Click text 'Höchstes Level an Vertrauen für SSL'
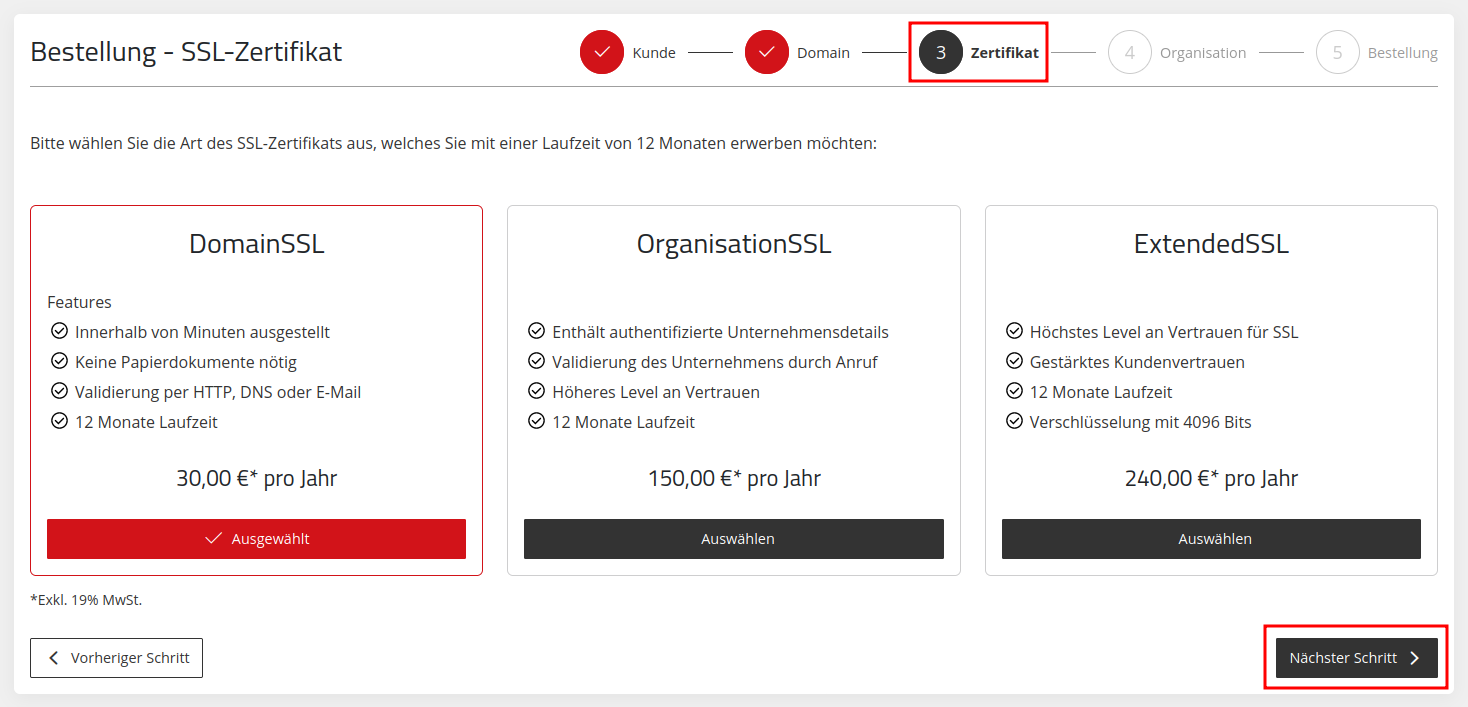This screenshot has height=707, width=1468. tap(1164, 332)
